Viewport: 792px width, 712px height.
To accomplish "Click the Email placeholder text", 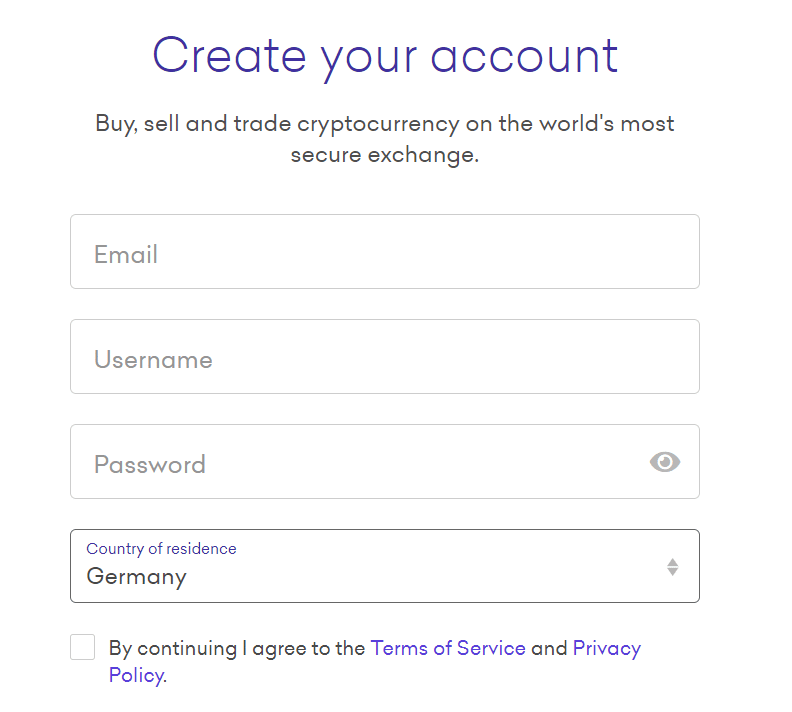I will coord(126,254).
